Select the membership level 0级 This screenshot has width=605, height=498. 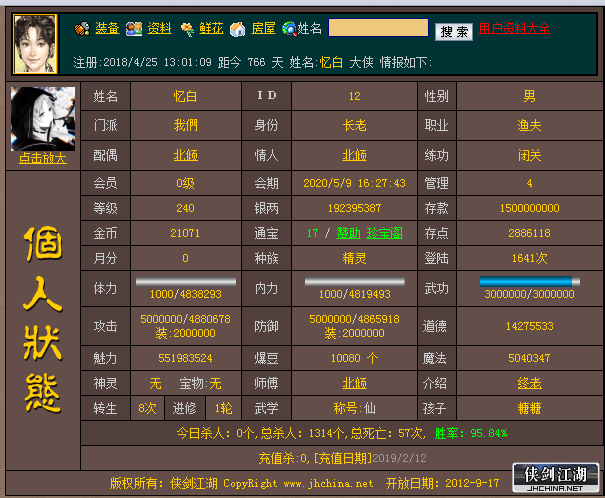[186, 183]
